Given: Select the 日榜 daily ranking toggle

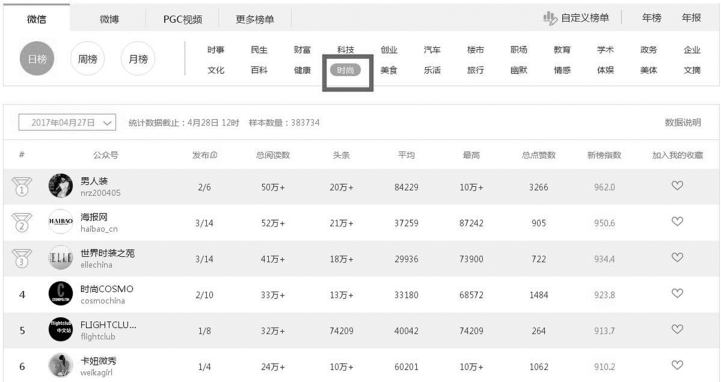Looking at the screenshot, I should point(37,58).
